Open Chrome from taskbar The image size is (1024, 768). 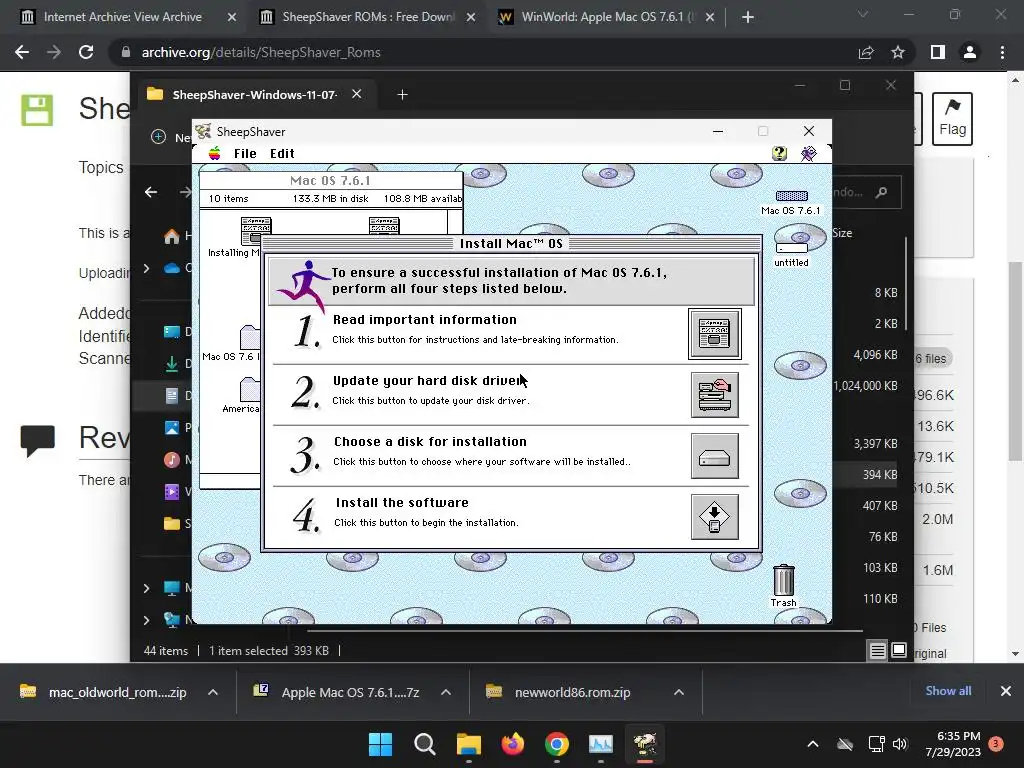(557, 744)
